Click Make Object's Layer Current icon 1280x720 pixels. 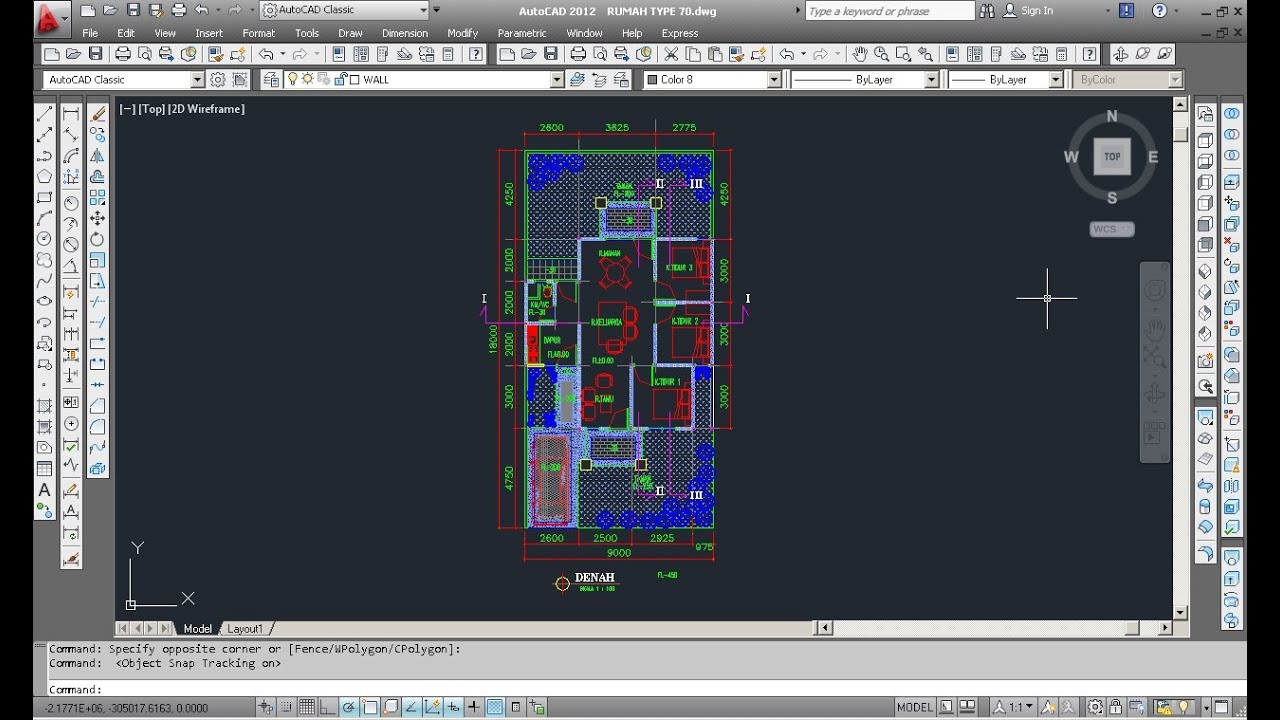coord(578,79)
